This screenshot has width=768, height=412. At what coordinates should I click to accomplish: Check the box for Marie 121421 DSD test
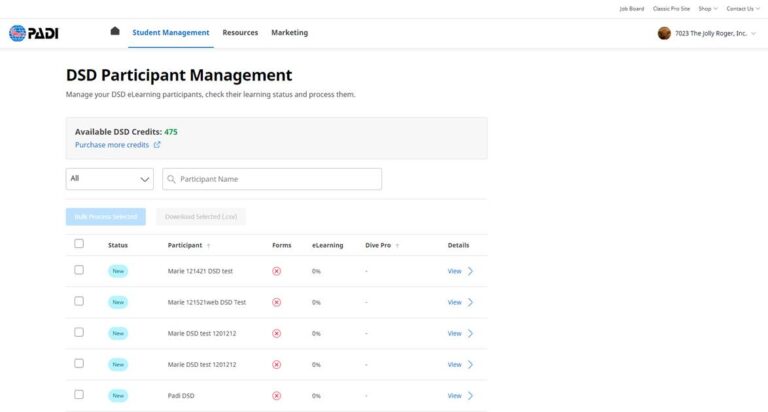[x=79, y=270]
